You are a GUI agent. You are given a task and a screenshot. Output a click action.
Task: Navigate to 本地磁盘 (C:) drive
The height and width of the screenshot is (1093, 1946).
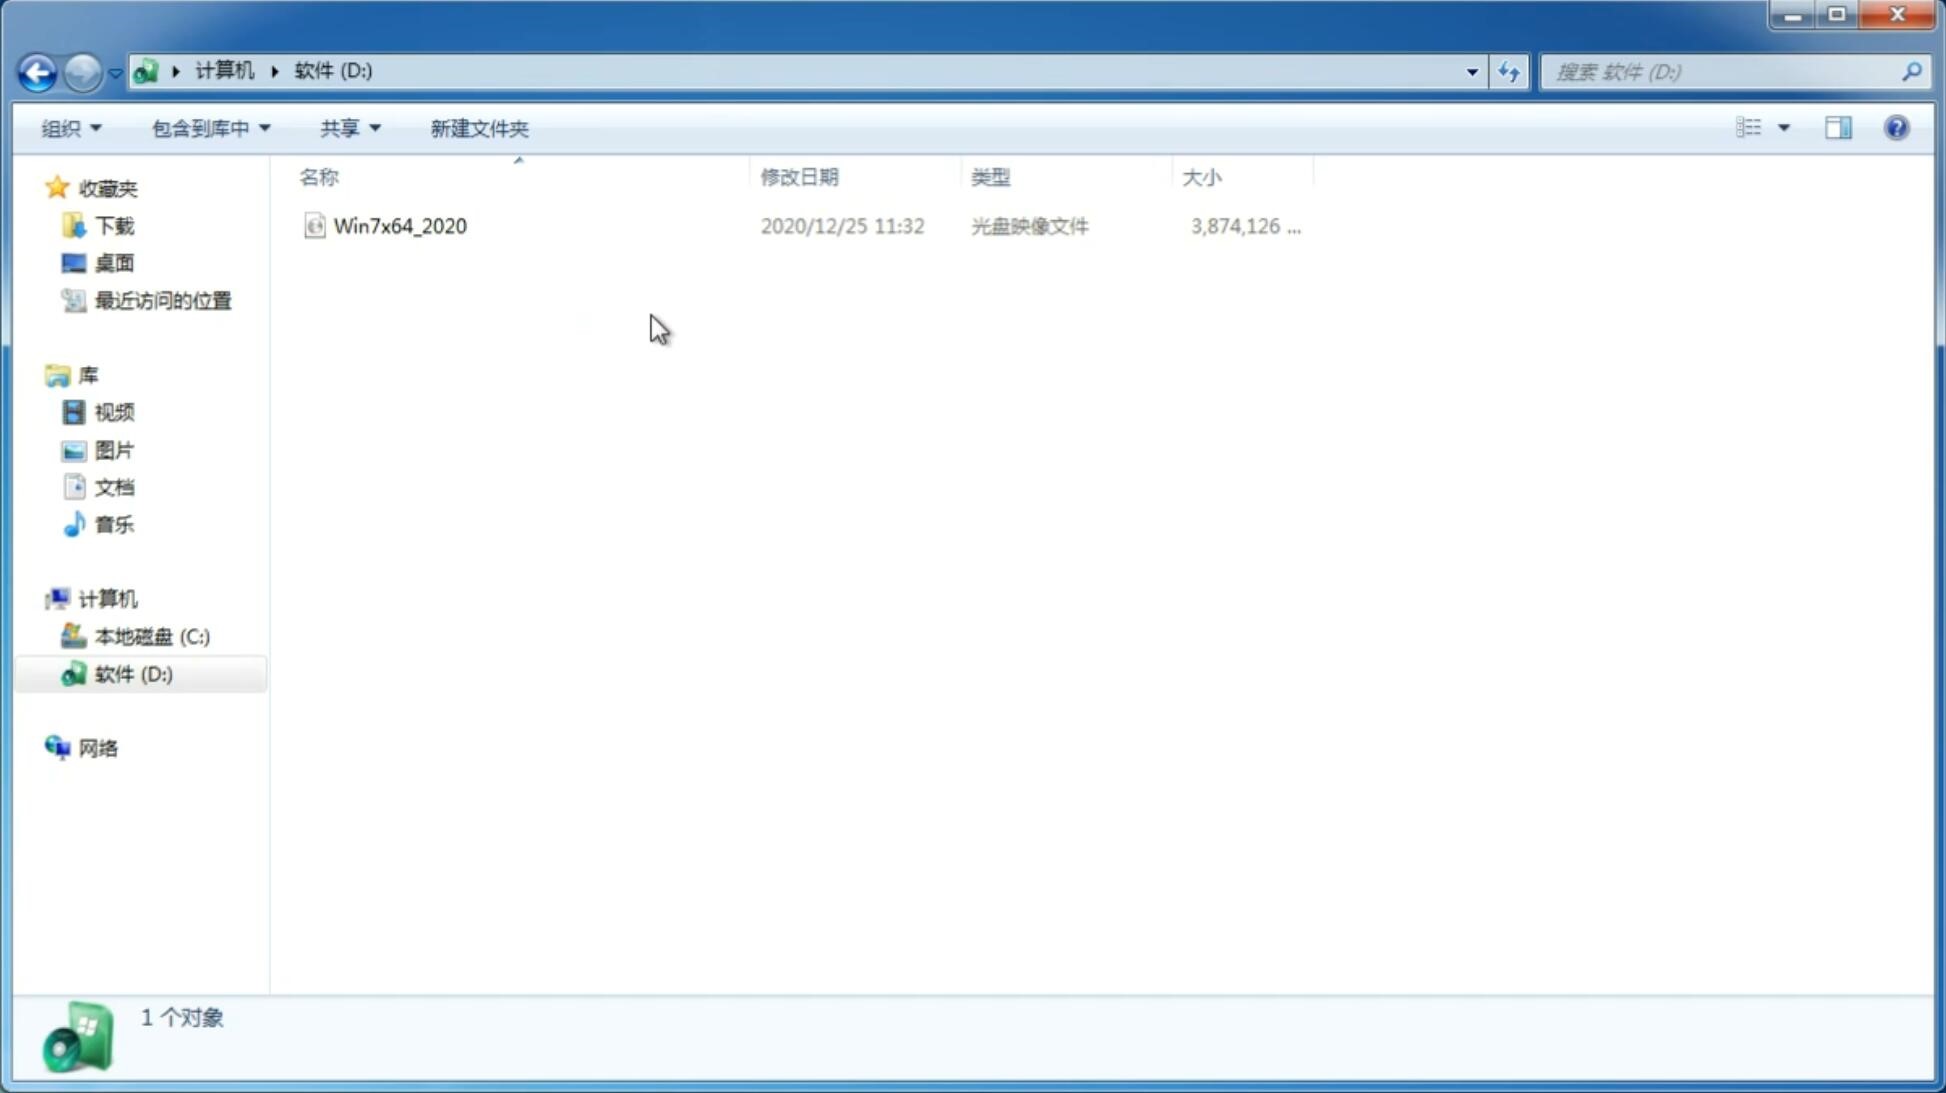(151, 636)
